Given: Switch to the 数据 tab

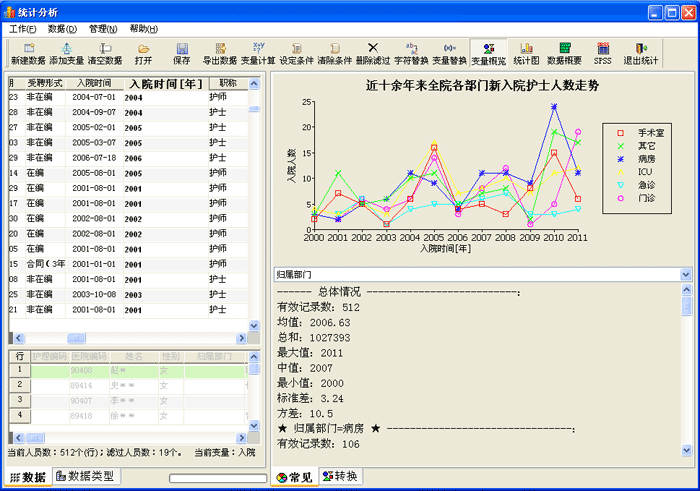Looking at the screenshot, I should click(x=28, y=477).
